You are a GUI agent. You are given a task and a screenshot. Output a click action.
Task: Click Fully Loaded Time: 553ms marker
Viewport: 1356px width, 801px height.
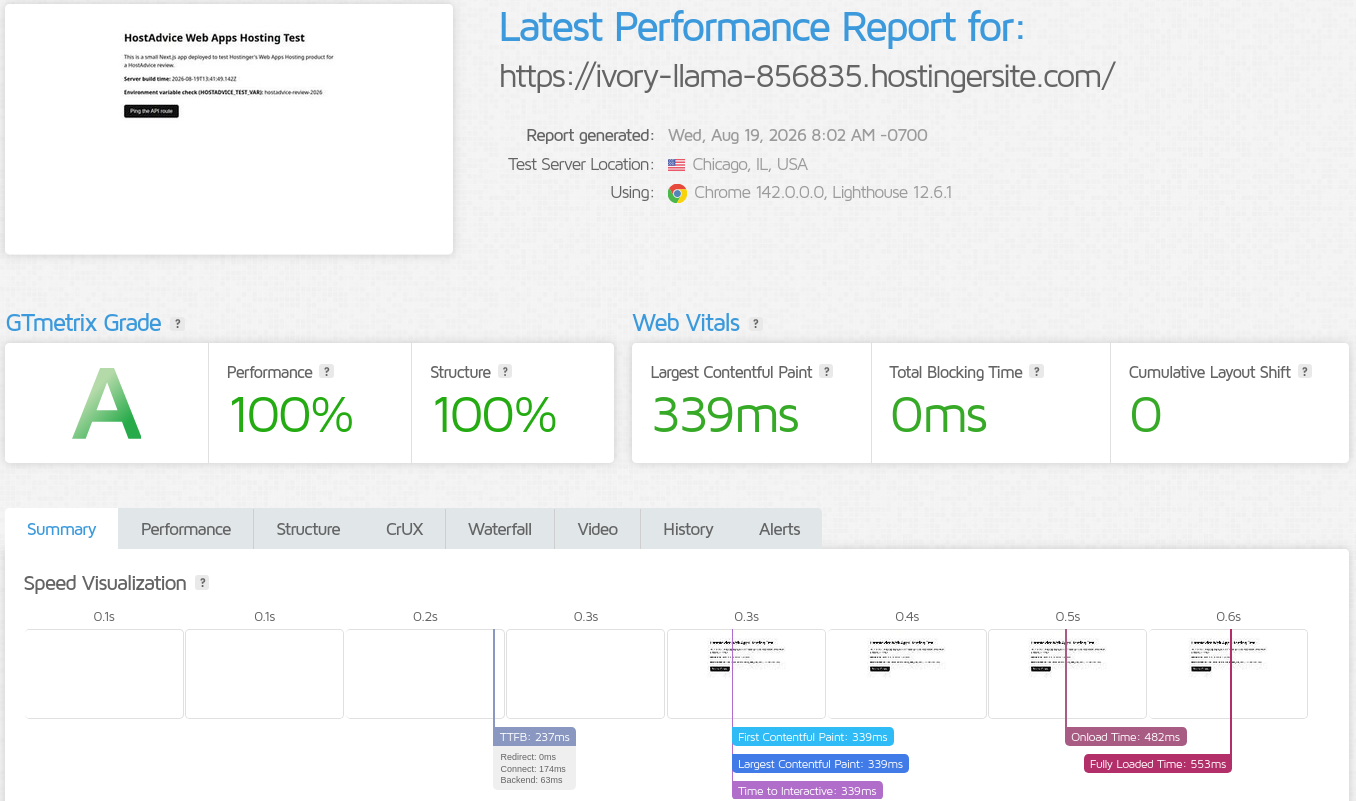[1158, 764]
